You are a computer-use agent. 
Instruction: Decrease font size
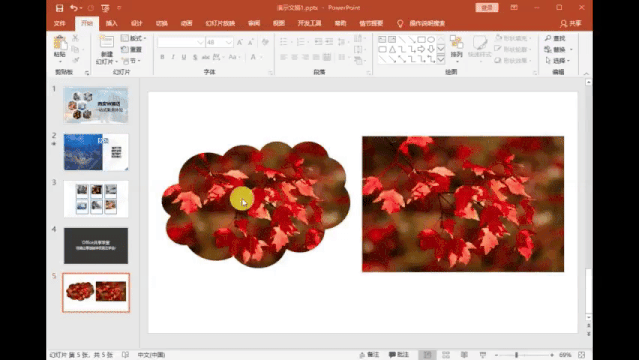251,42
